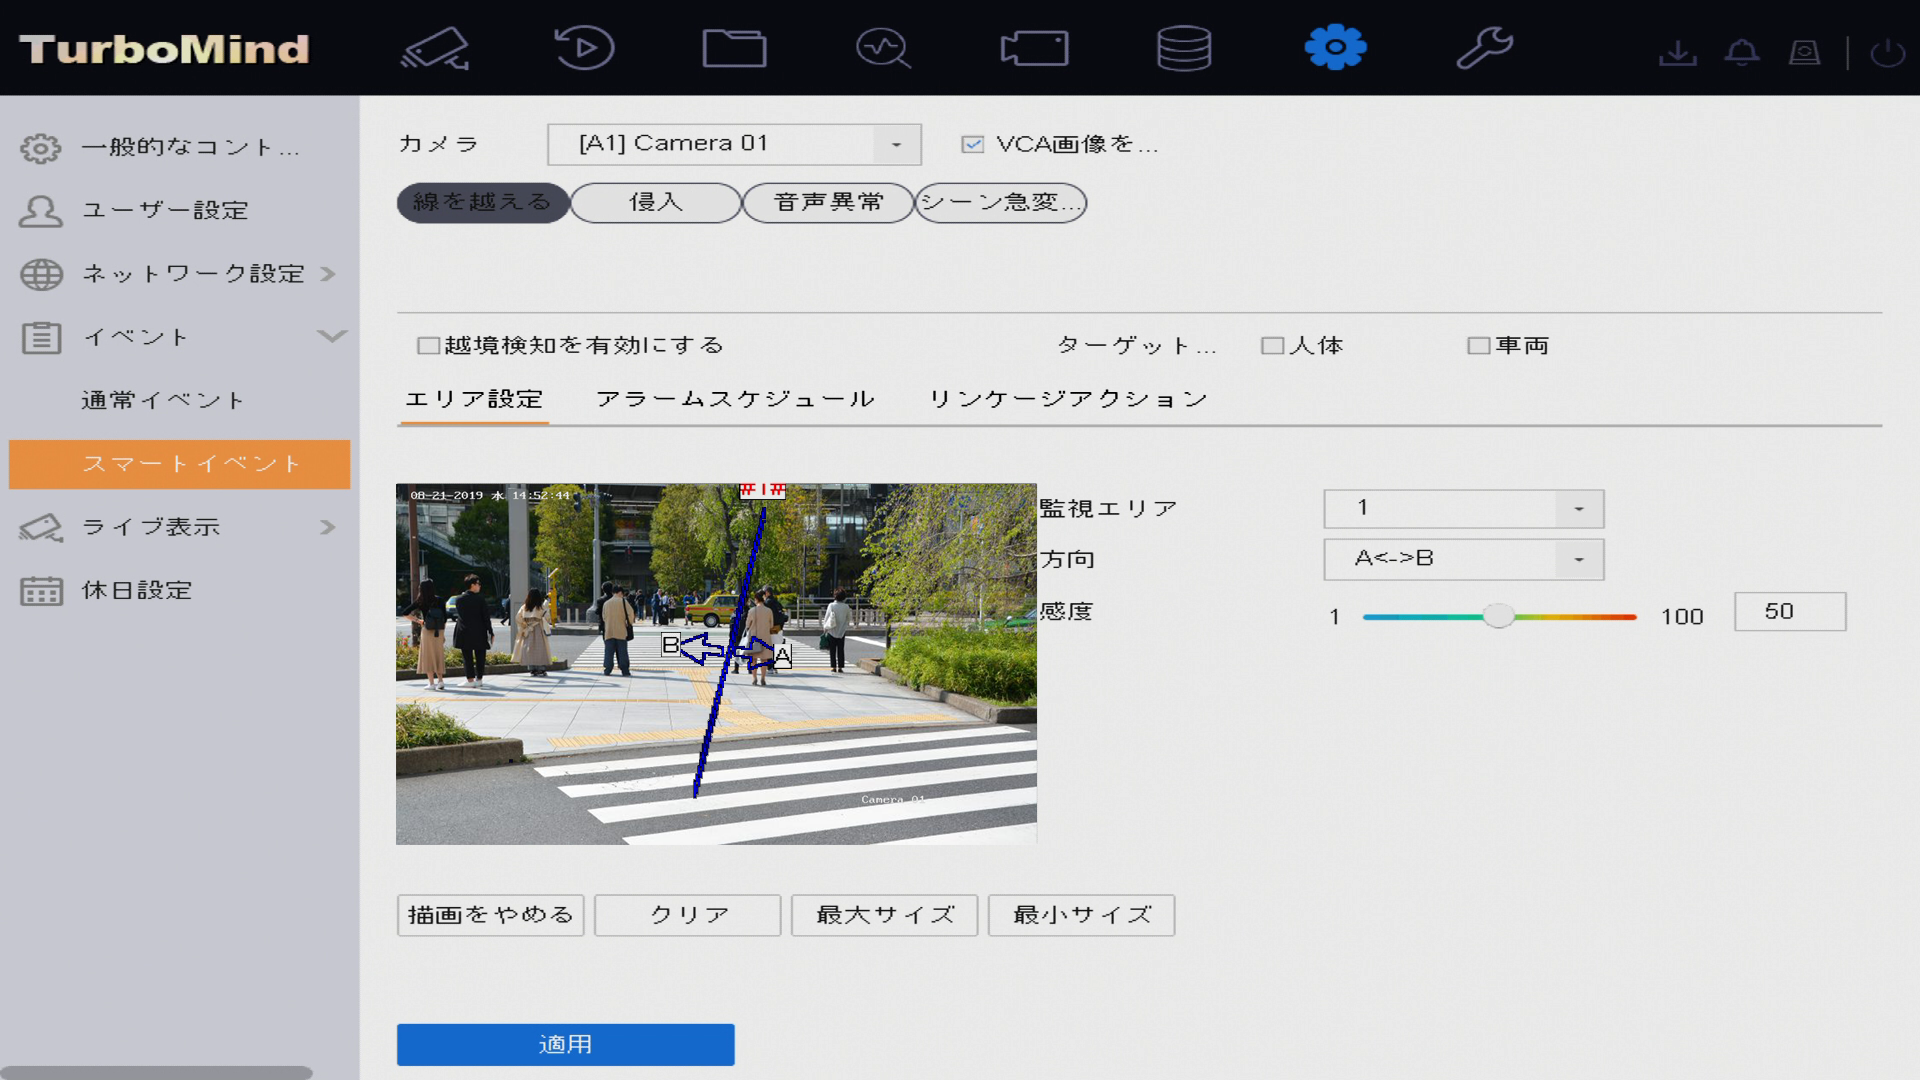Collapse the イベント sidebar section
Image resolution: width=1920 pixels, height=1080 pixels.
click(331, 337)
